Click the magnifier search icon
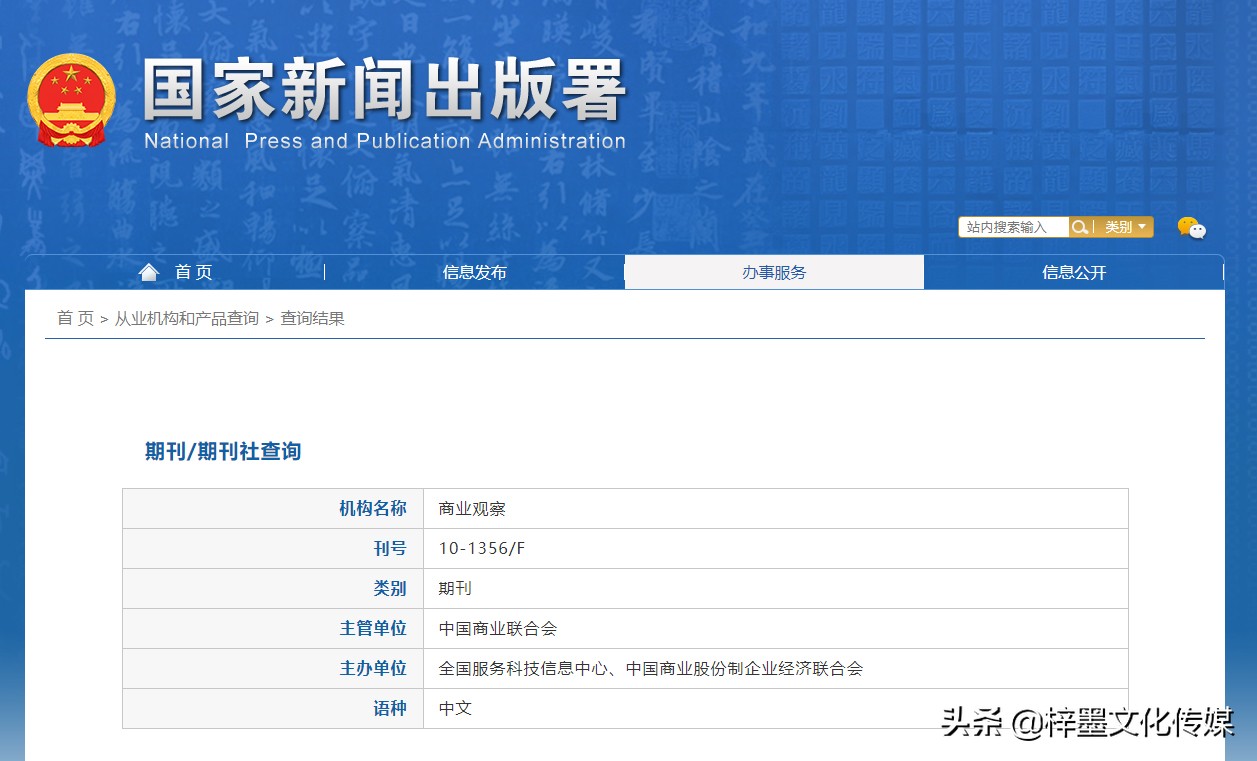The height and width of the screenshot is (761, 1257). pyautogui.click(x=1079, y=226)
